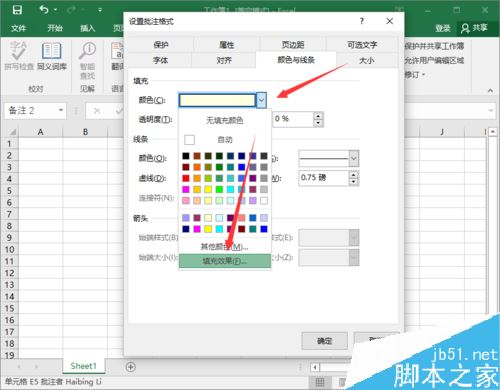Select row 15 header
The image size is (500, 390).
pyautogui.click(x=9, y=308)
